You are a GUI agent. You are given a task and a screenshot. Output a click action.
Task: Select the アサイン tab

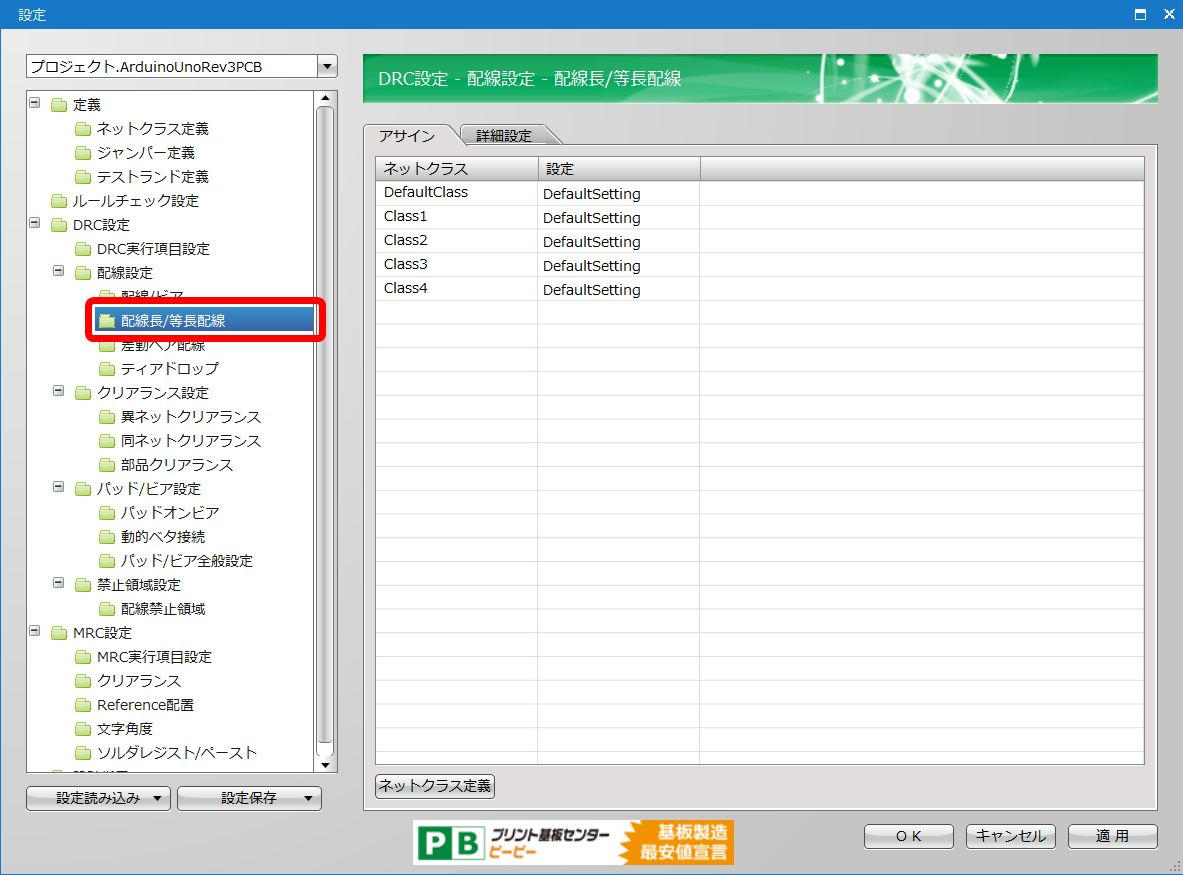click(407, 136)
